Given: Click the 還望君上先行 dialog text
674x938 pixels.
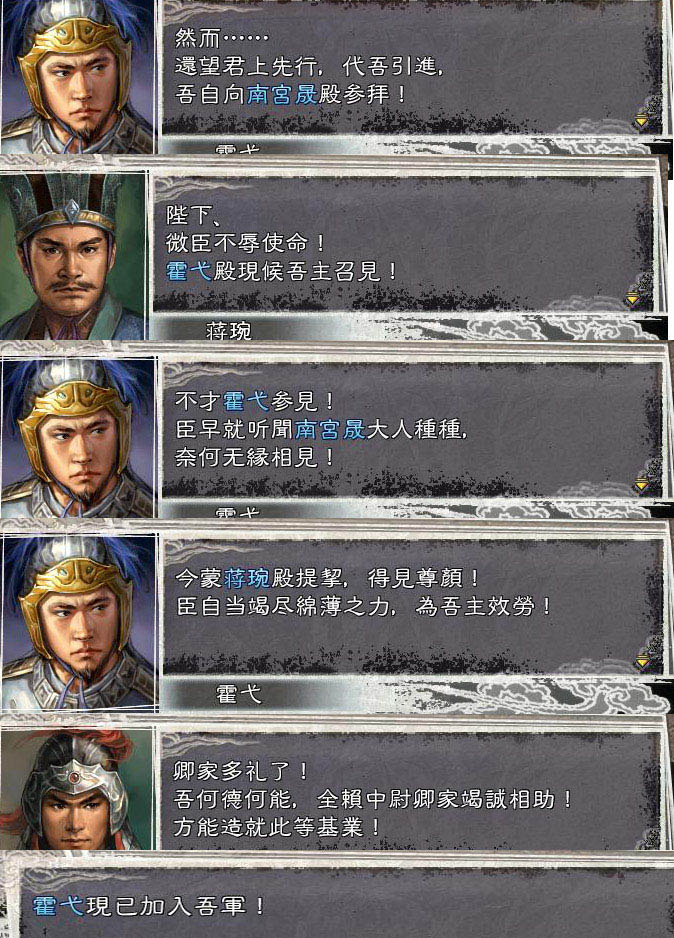Looking at the screenshot, I should click(x=309, y=66).
